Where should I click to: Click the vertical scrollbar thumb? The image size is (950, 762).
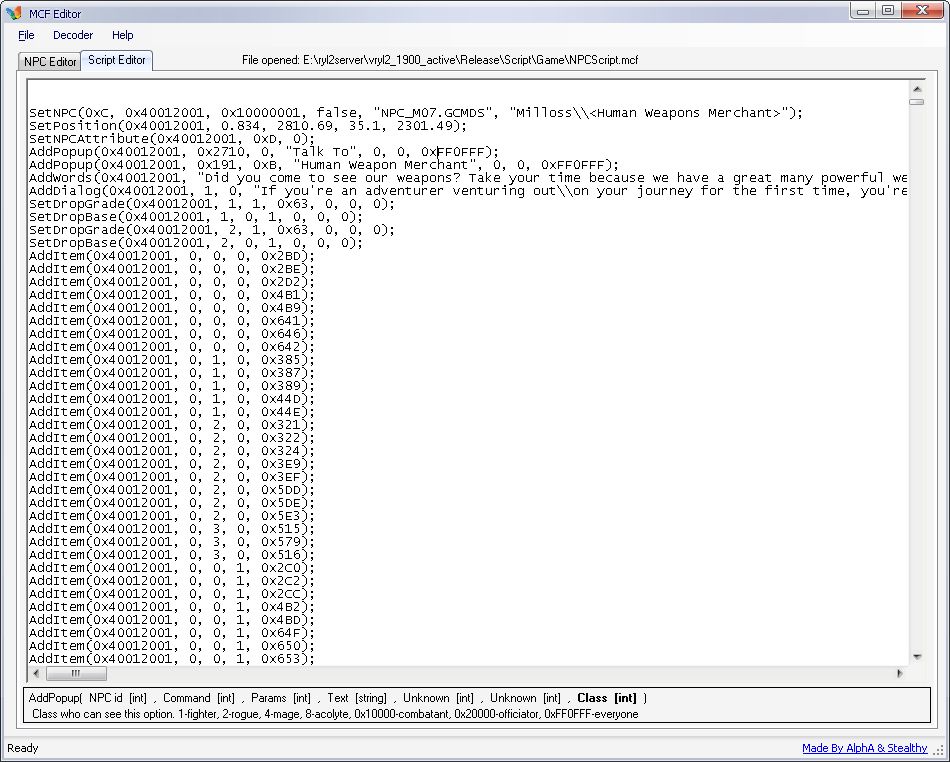tap(917, 101)
